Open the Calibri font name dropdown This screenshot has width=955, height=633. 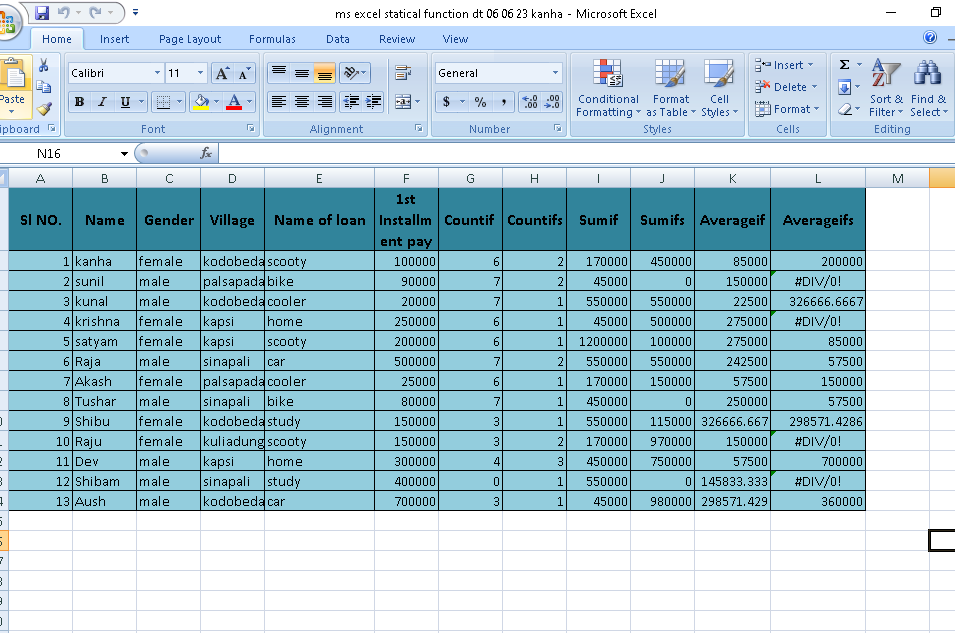pyautogui.click(x=157, y=73)
